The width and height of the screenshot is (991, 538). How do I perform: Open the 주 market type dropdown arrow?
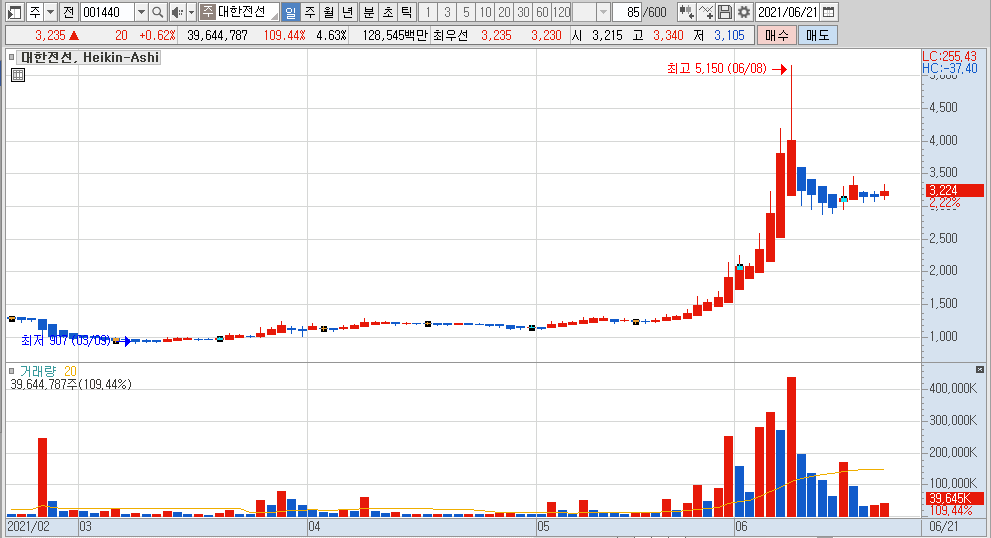tap(51, 11)
